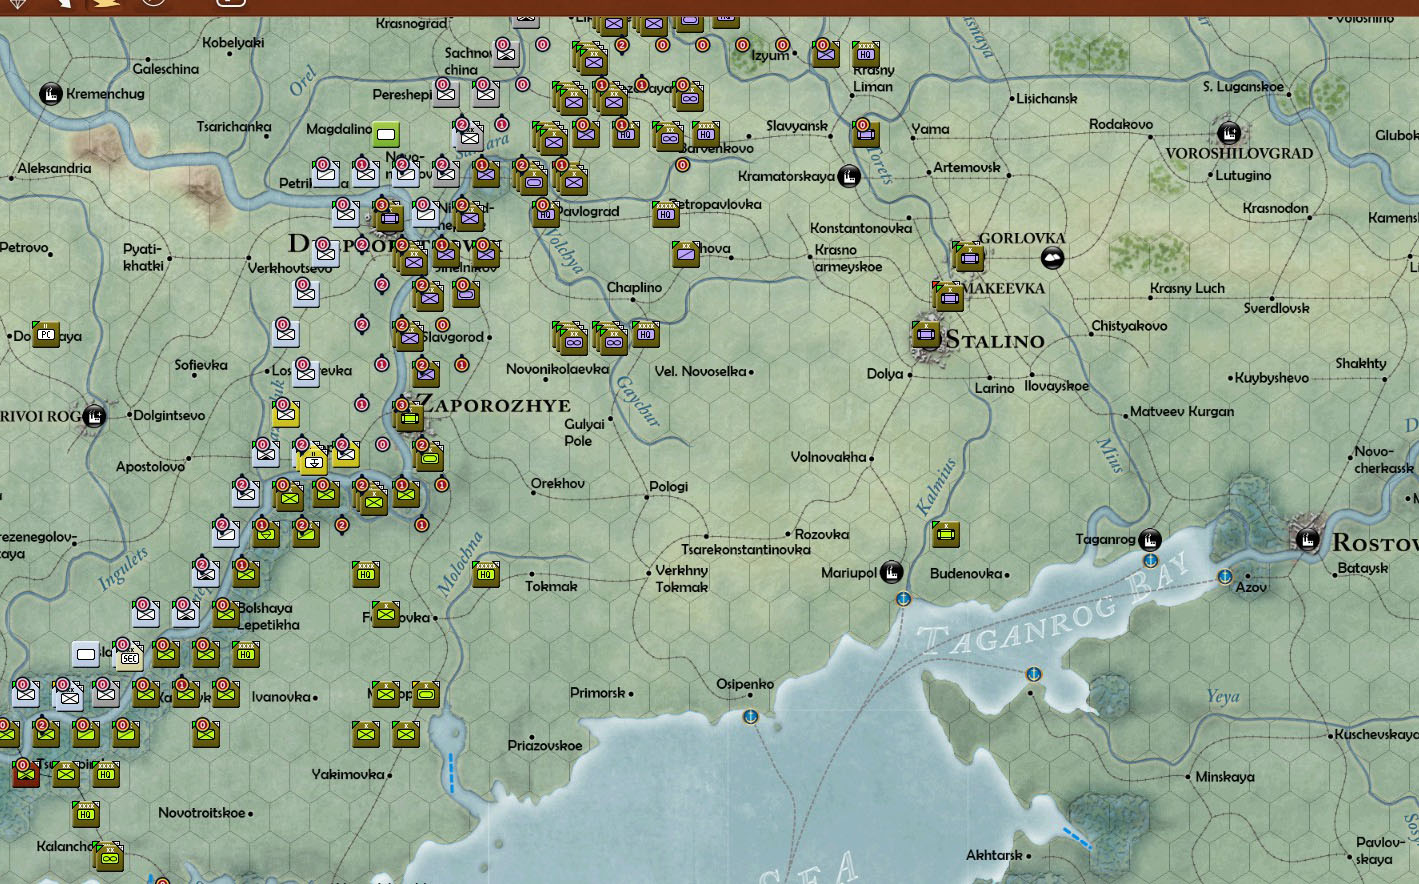1419x884 pixels.
Task: Select the Kuschevskaya town label
Action: pos(1376,734)
